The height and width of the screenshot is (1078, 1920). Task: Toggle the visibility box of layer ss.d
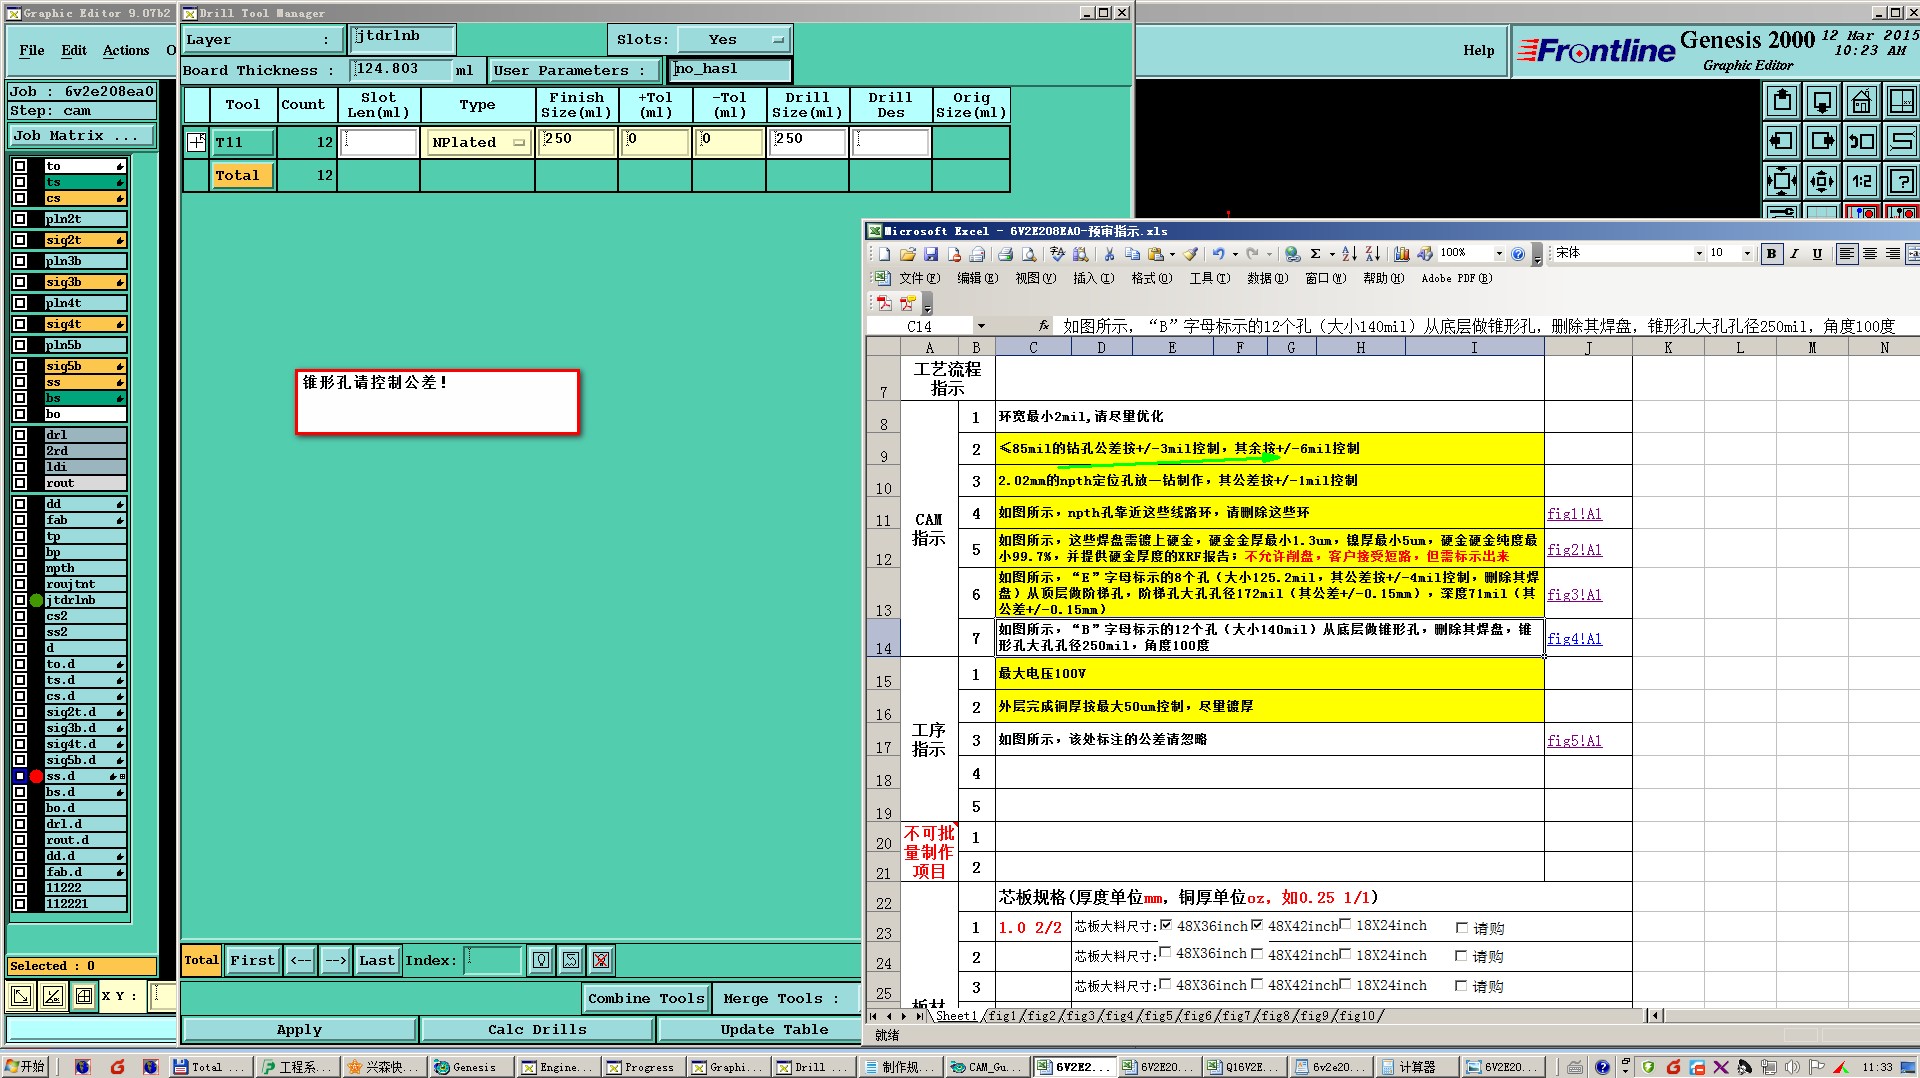click(20, 776)
